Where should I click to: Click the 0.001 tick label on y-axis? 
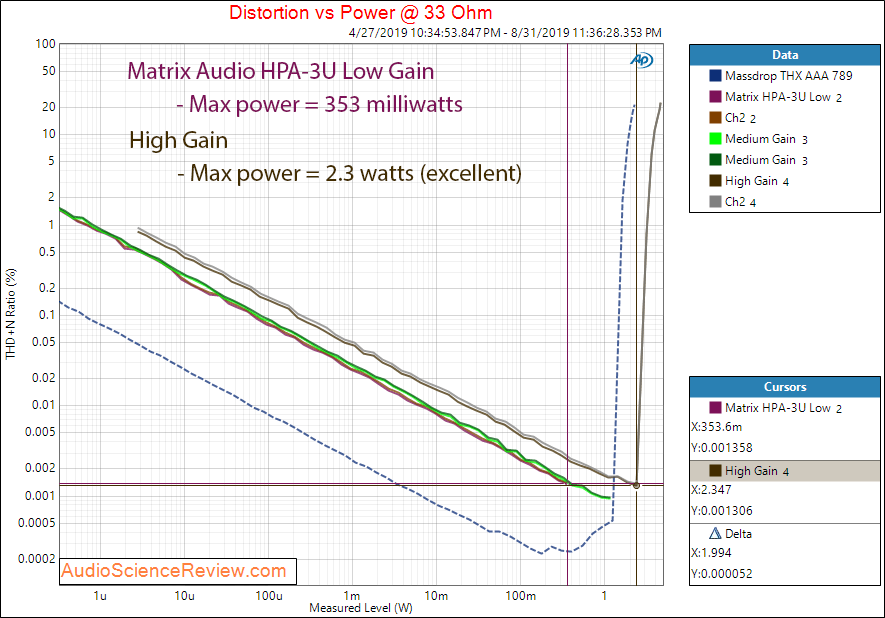pyautogui.click(x=40, y=496)
